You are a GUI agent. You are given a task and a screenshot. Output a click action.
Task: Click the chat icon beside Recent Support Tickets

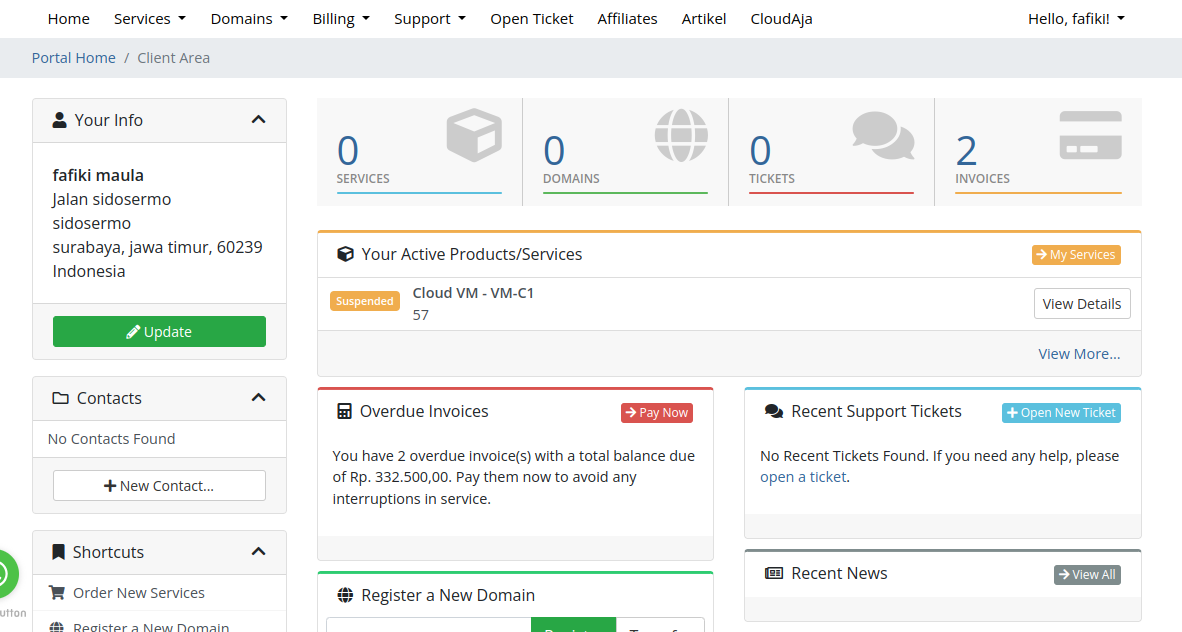[x=773, y=411]
